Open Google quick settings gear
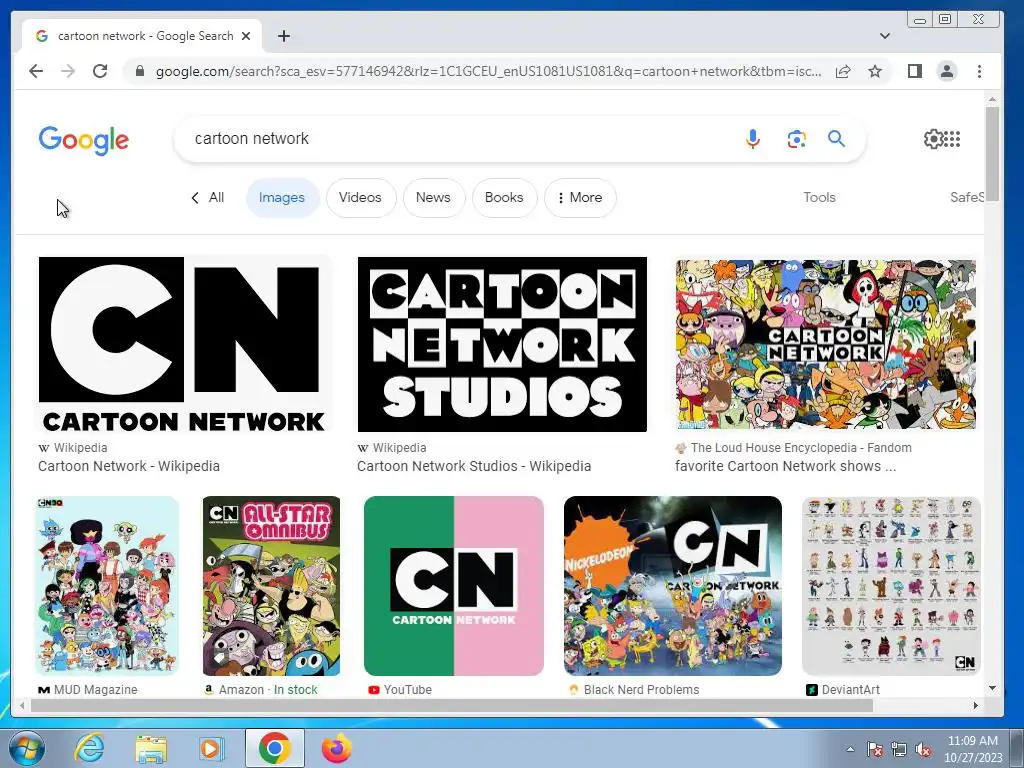The width and height of the screenshot is (1024, 768). pos(933,138)
